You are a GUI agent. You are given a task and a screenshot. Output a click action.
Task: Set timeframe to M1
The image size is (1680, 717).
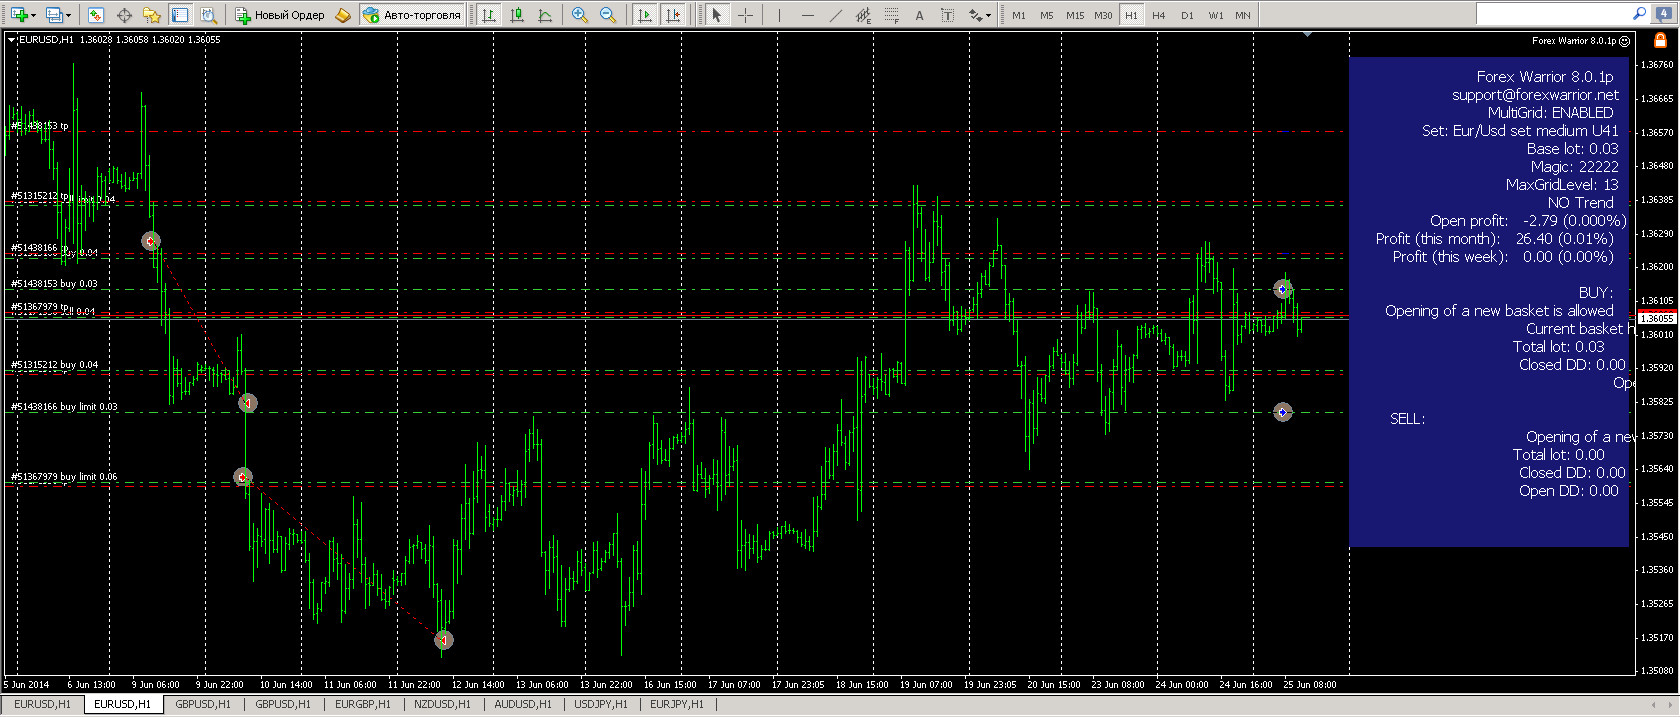[x=1019, y=15]
